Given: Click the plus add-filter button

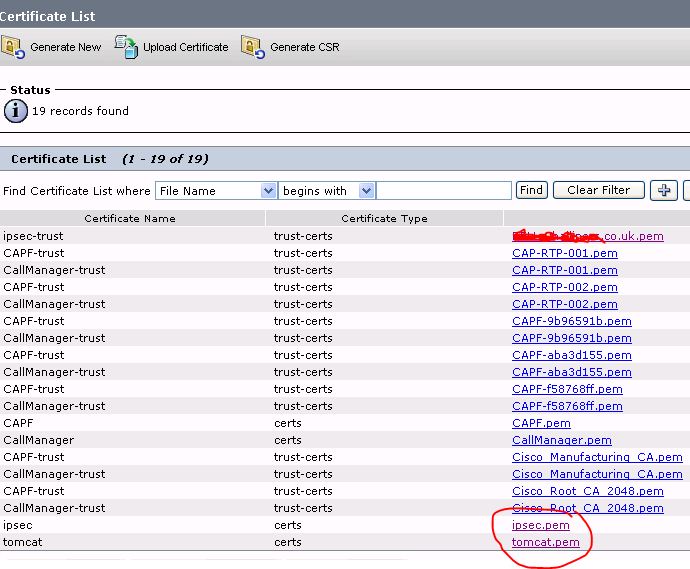Looking at the screenshot, I should (664, 190).
